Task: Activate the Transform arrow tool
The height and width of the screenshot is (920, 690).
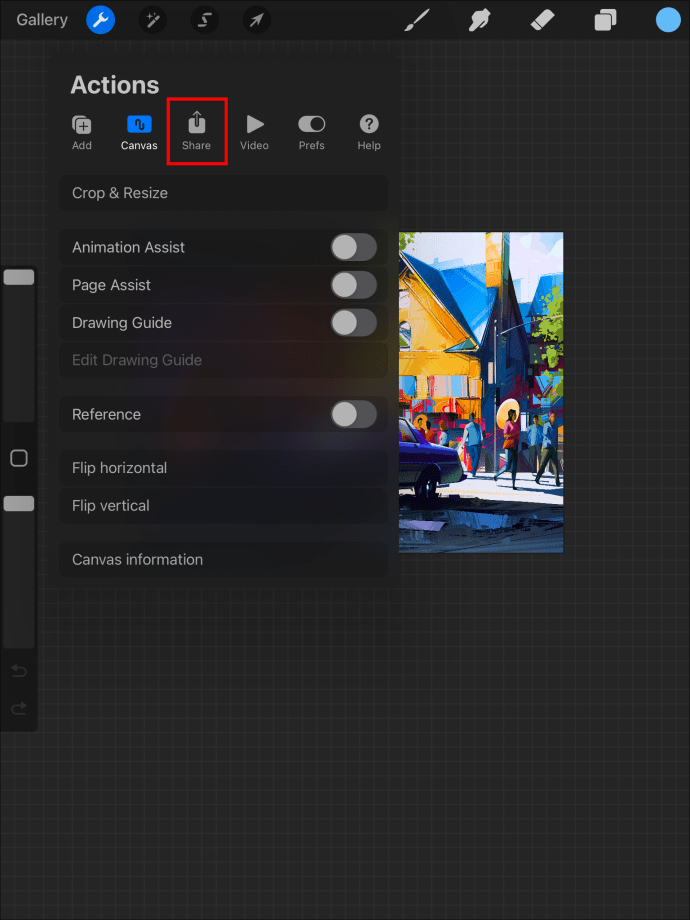Action: pyautogui.click(x=257, y=21)
